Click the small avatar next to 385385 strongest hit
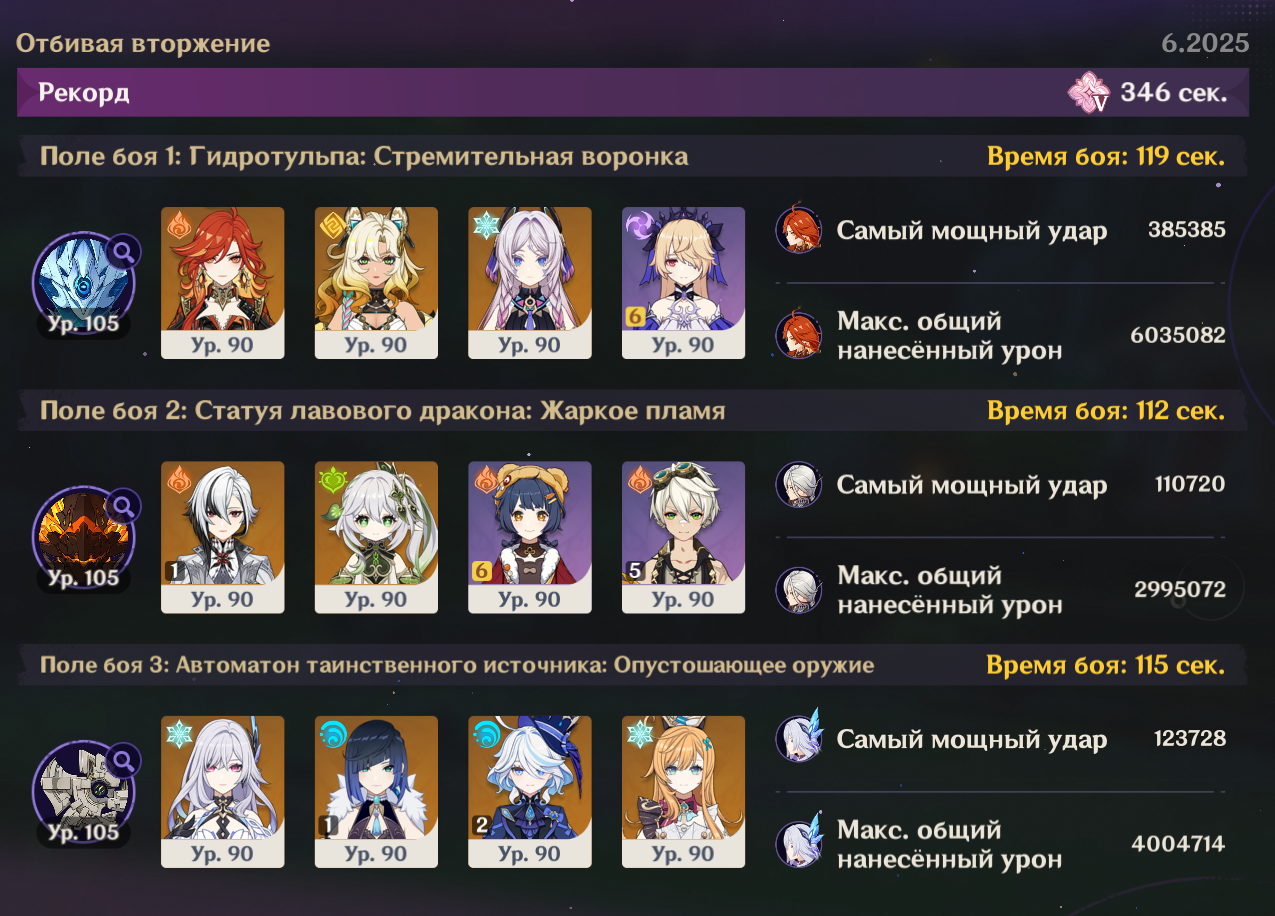Screen dimensions: 1275x916 coord(798,231)
